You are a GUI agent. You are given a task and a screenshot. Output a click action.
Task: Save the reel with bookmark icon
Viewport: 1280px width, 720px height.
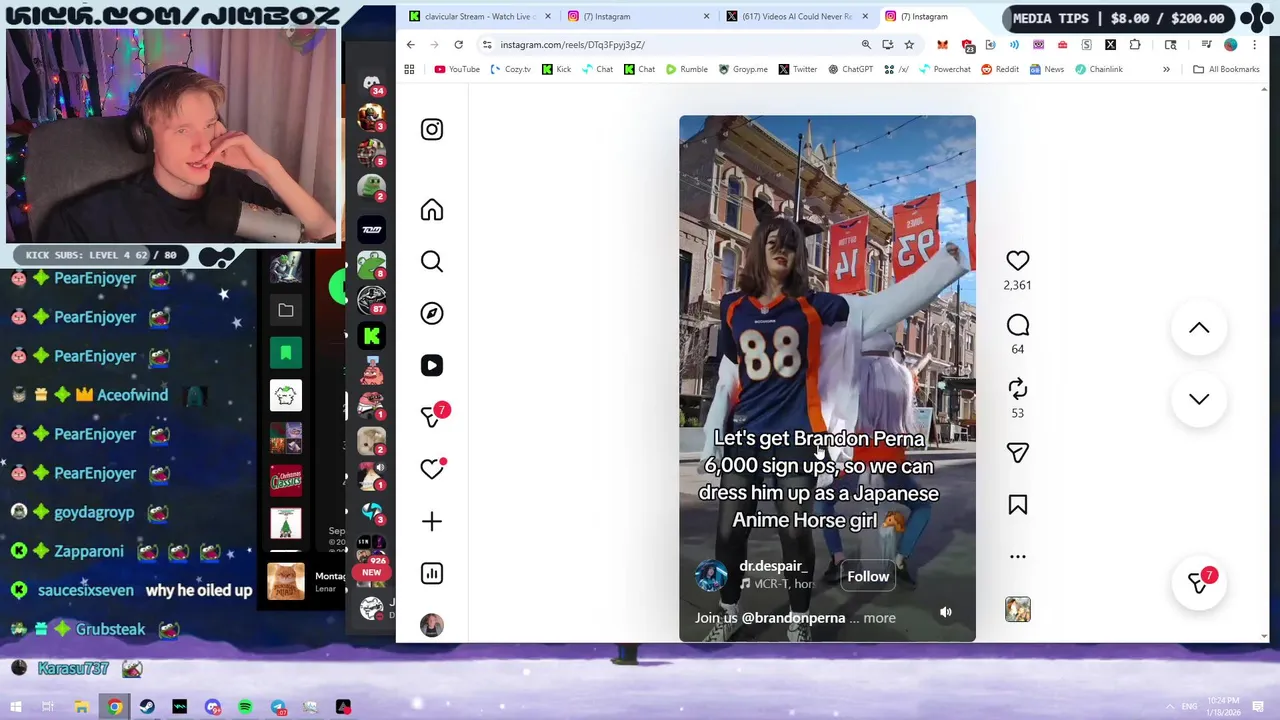tap(1017, 505)
